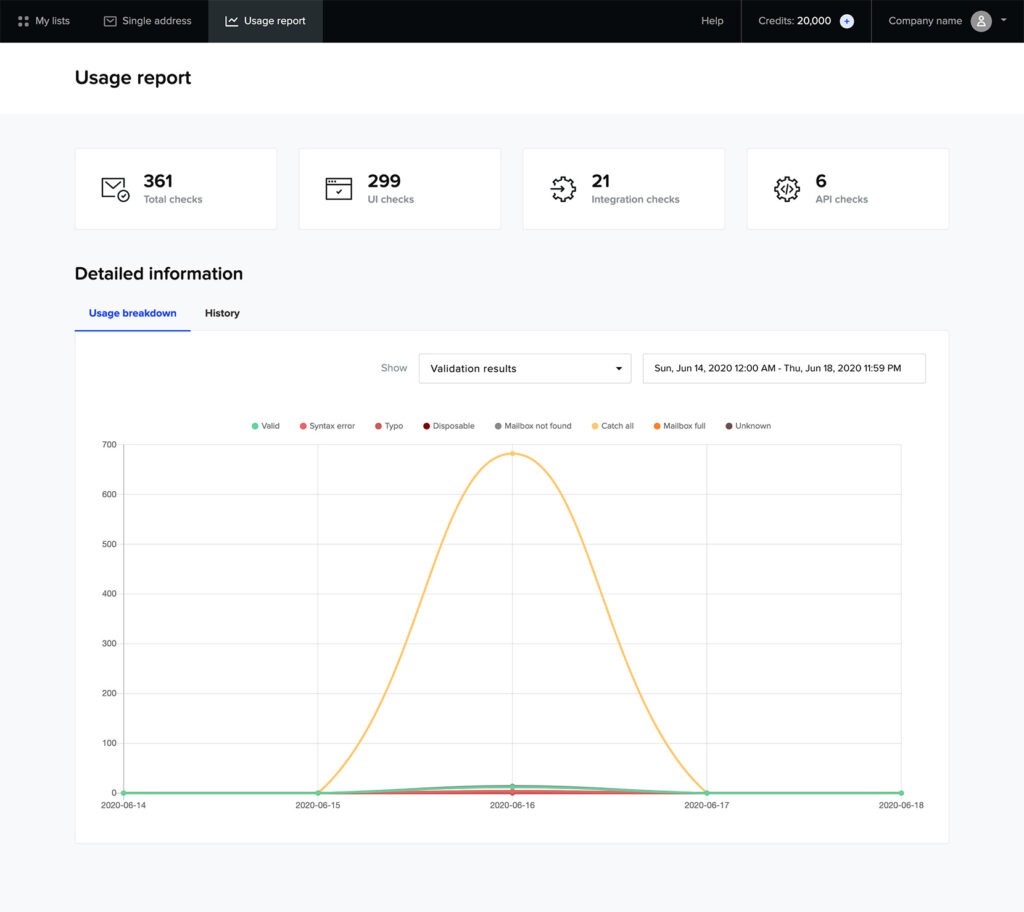Click the My lists grid icon
The width and height of the screenshot is (1024, 912).
[x=24, y=21]
